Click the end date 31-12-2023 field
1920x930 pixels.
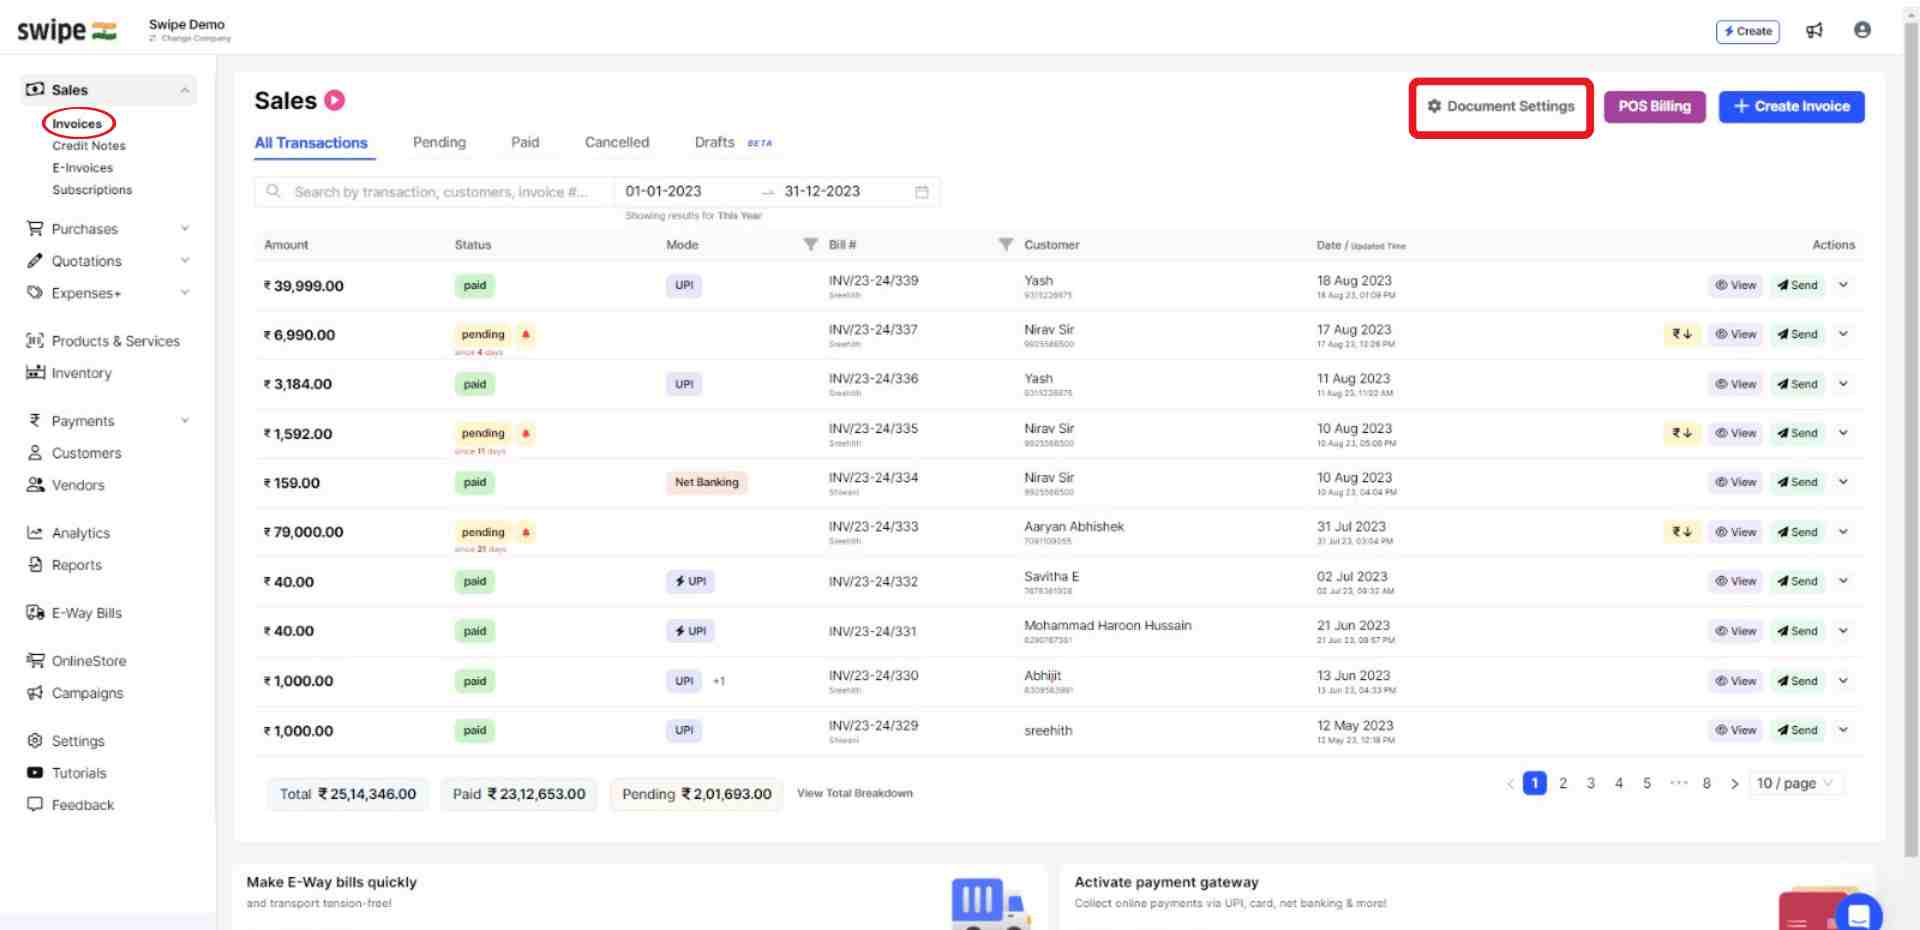822,191
